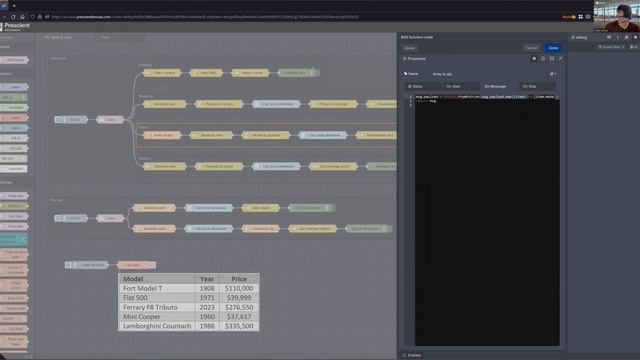Click the Delete button in editor
Viewport: 640px width, 360px height.
pos(409,48)
